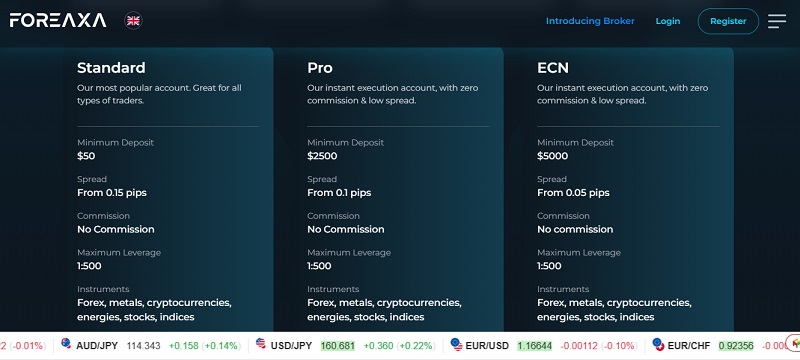The image size is (800, 360).
Task: Click the EUR/CHF flag icon in ticker
Action: pos(658,344)
